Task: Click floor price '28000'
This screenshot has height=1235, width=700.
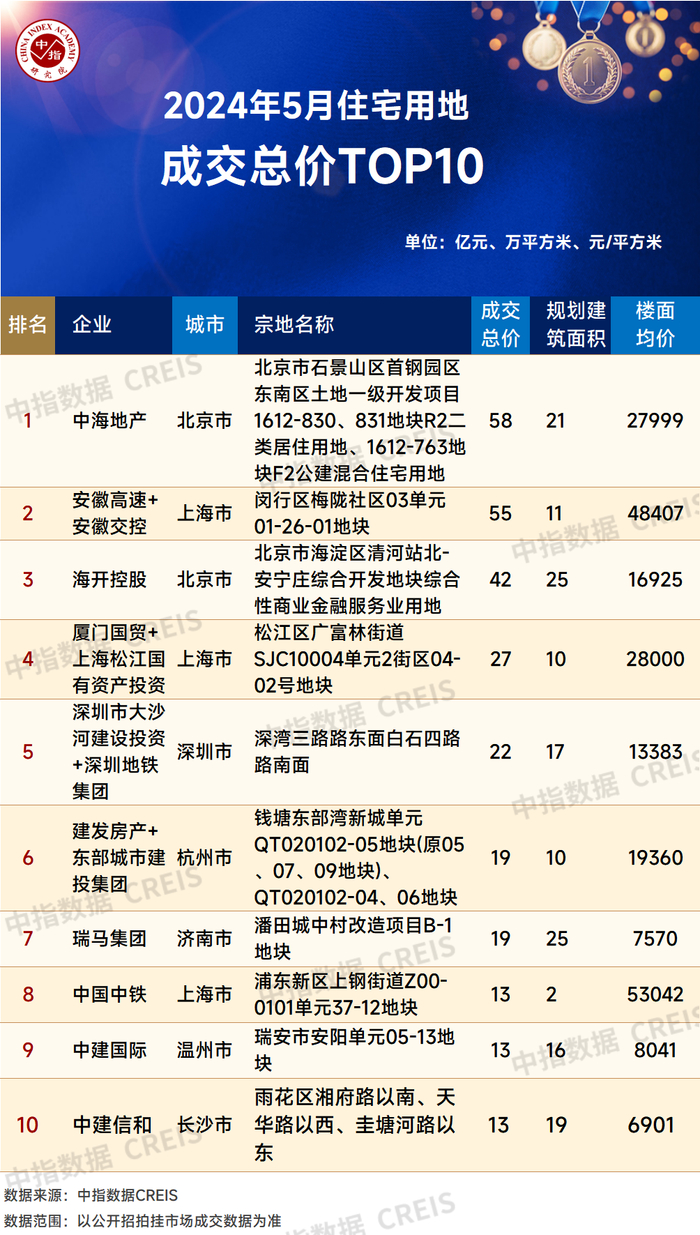Action: (x=655, y=659)
